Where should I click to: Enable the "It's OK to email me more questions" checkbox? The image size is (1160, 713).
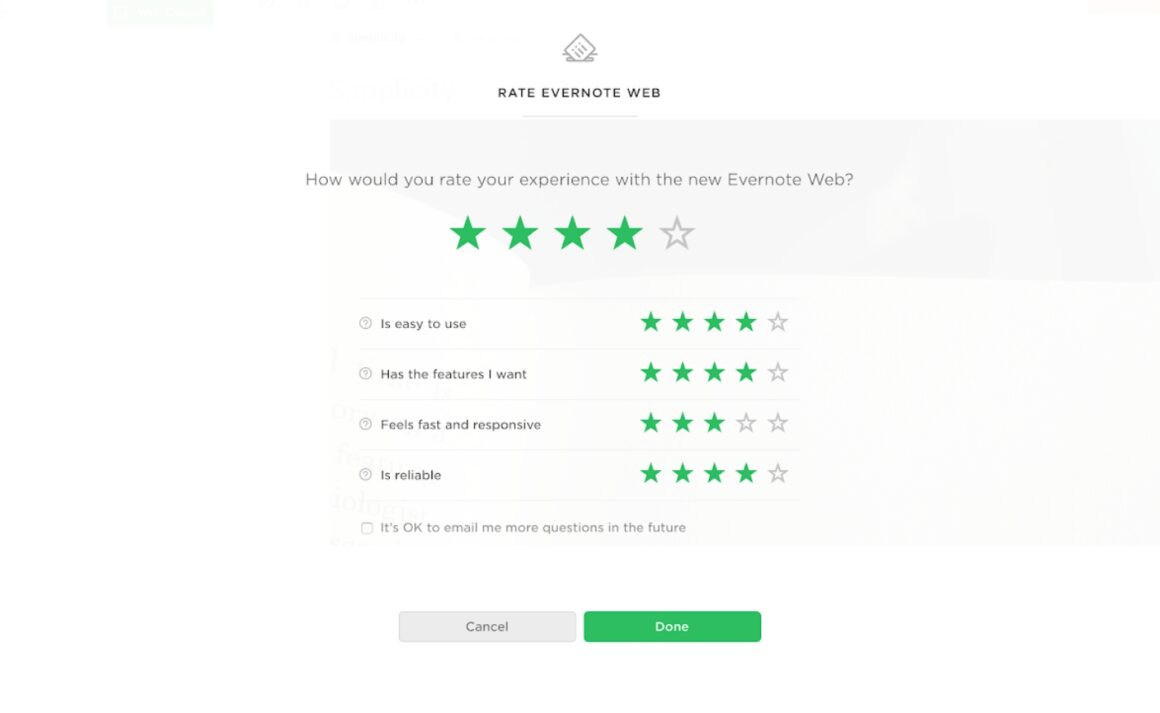coord(367,527)
